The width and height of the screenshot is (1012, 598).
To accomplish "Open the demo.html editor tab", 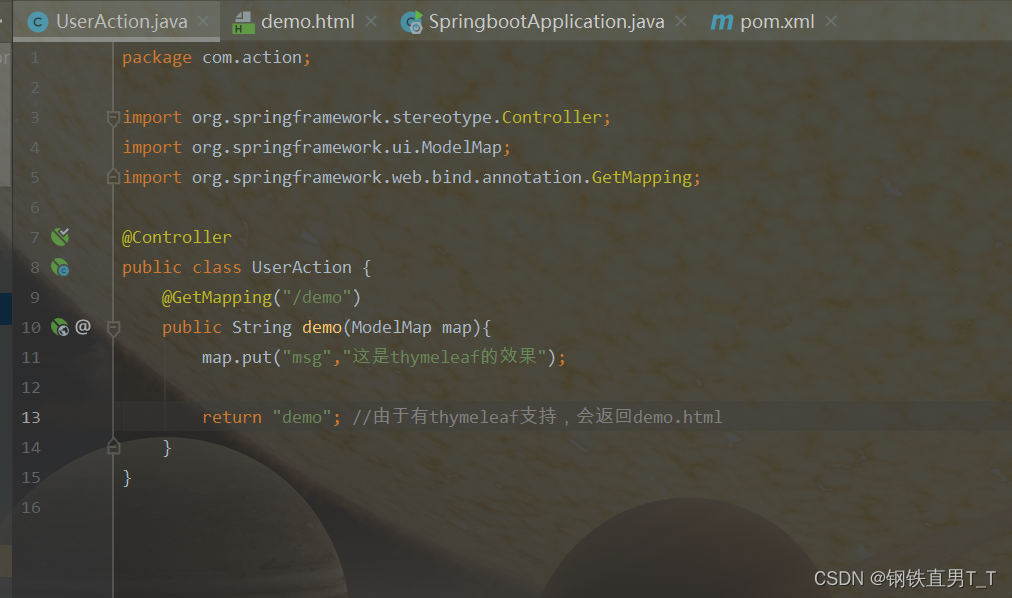I will pyautogui.click(x=307, y=21).
